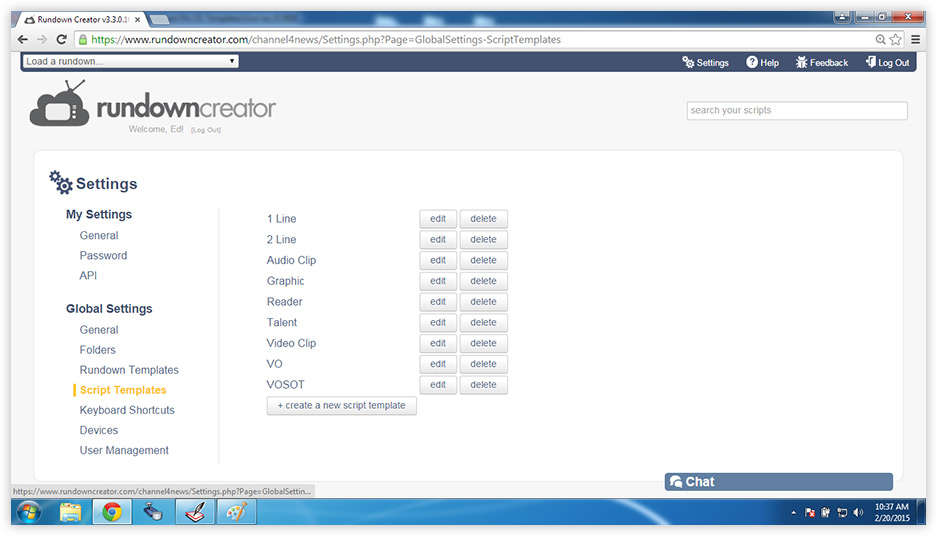937x536 pixels.
Task: Edit the VOSOT template
Action: [x=438, y=385]
